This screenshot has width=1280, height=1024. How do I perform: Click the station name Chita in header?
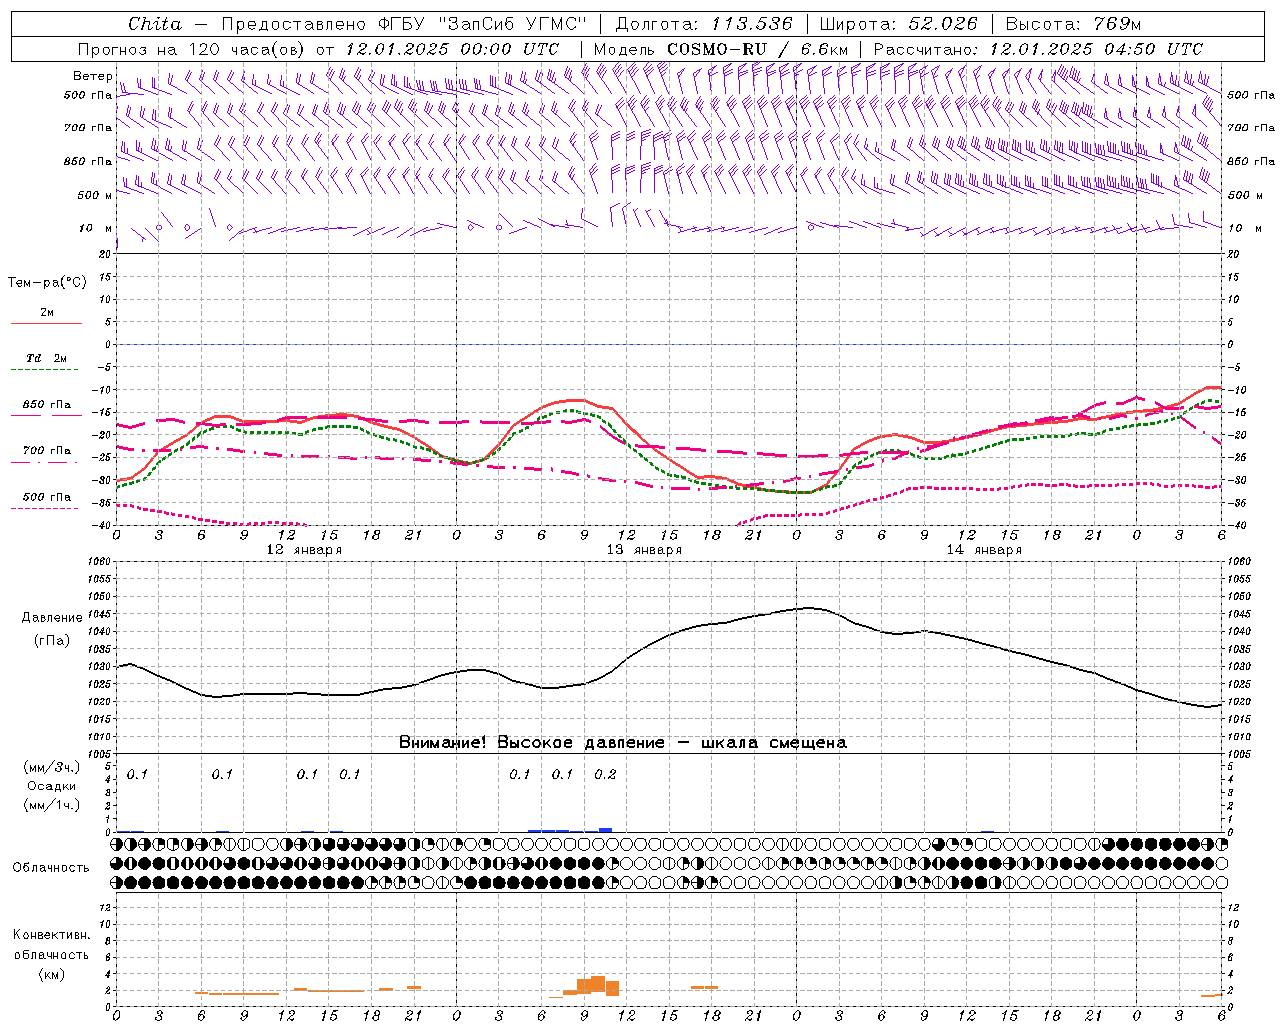pos(155,24)
